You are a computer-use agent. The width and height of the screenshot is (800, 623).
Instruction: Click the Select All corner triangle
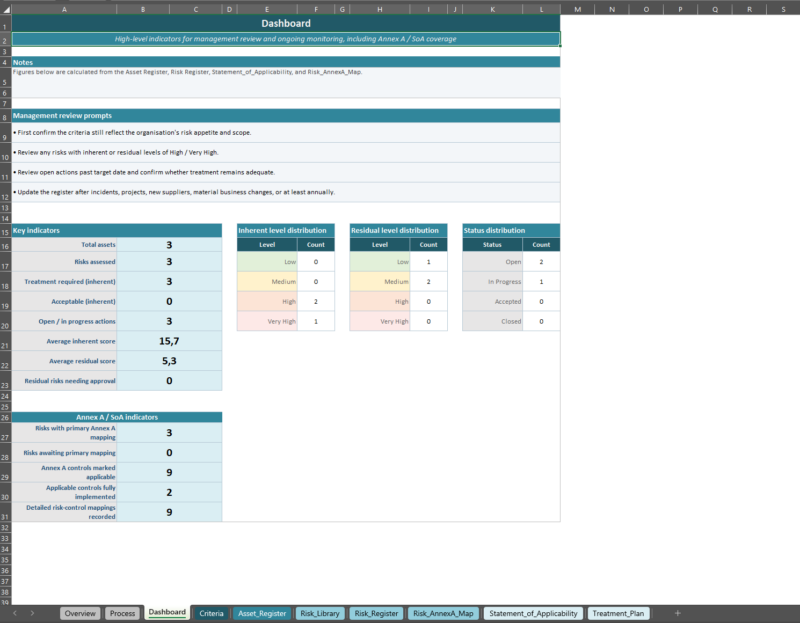pos(6,9)
